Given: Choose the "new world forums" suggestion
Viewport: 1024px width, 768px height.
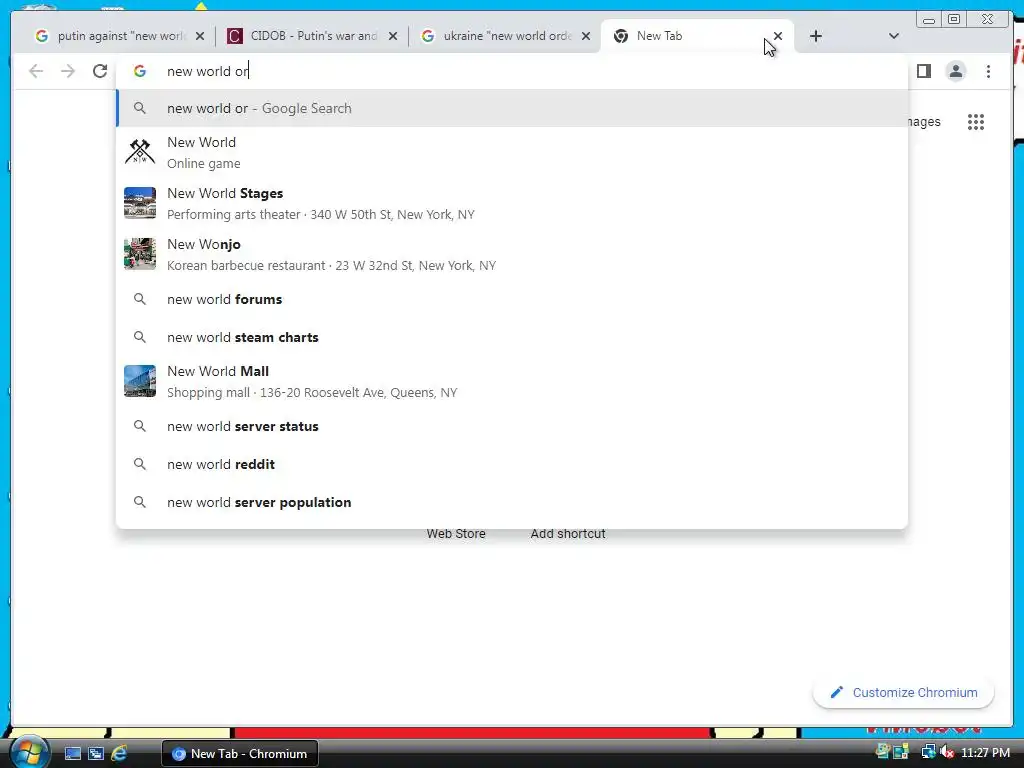Looking at the screenshot, I should click(x=512, y=299).
